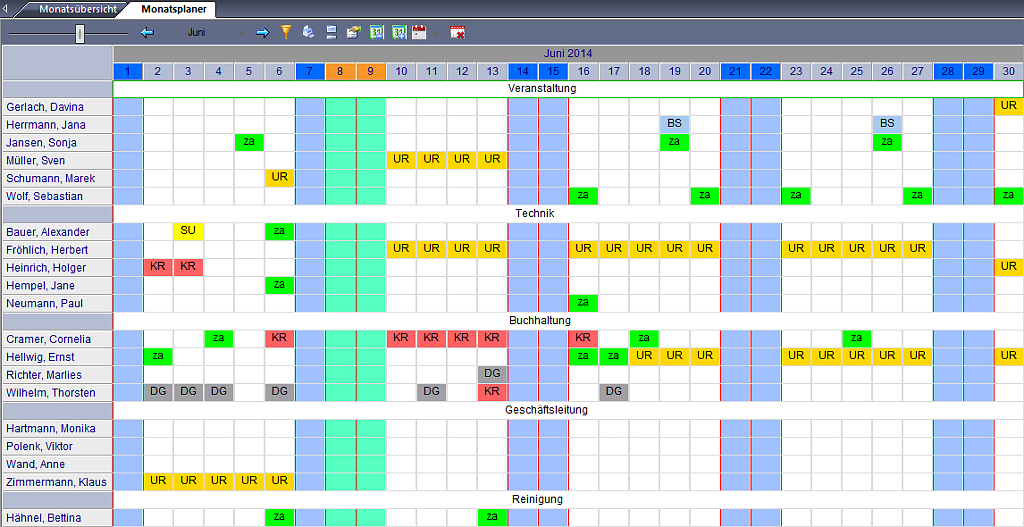Select the Monatsplaner tab

pyautogui.click(x=173, y=9)
